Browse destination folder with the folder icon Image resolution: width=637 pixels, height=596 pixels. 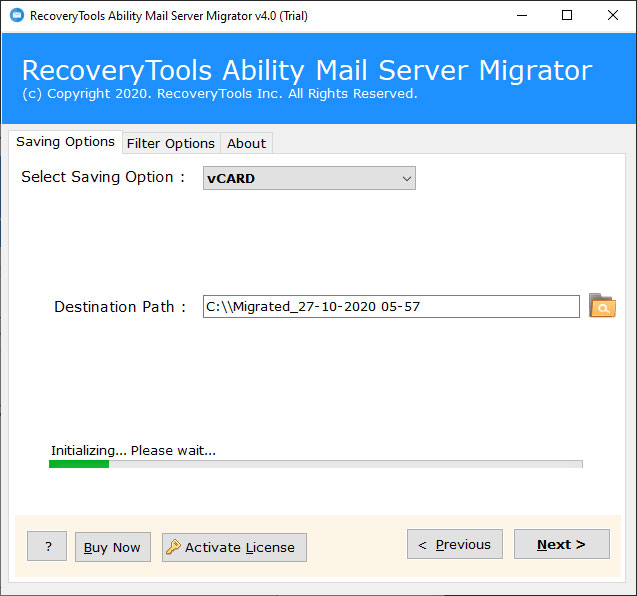coord(602,306)
